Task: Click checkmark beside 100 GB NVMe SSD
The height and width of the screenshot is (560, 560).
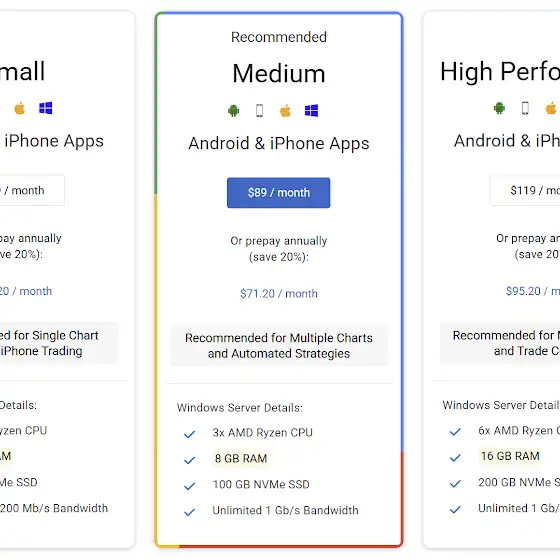Action: [x=190, y=486]
